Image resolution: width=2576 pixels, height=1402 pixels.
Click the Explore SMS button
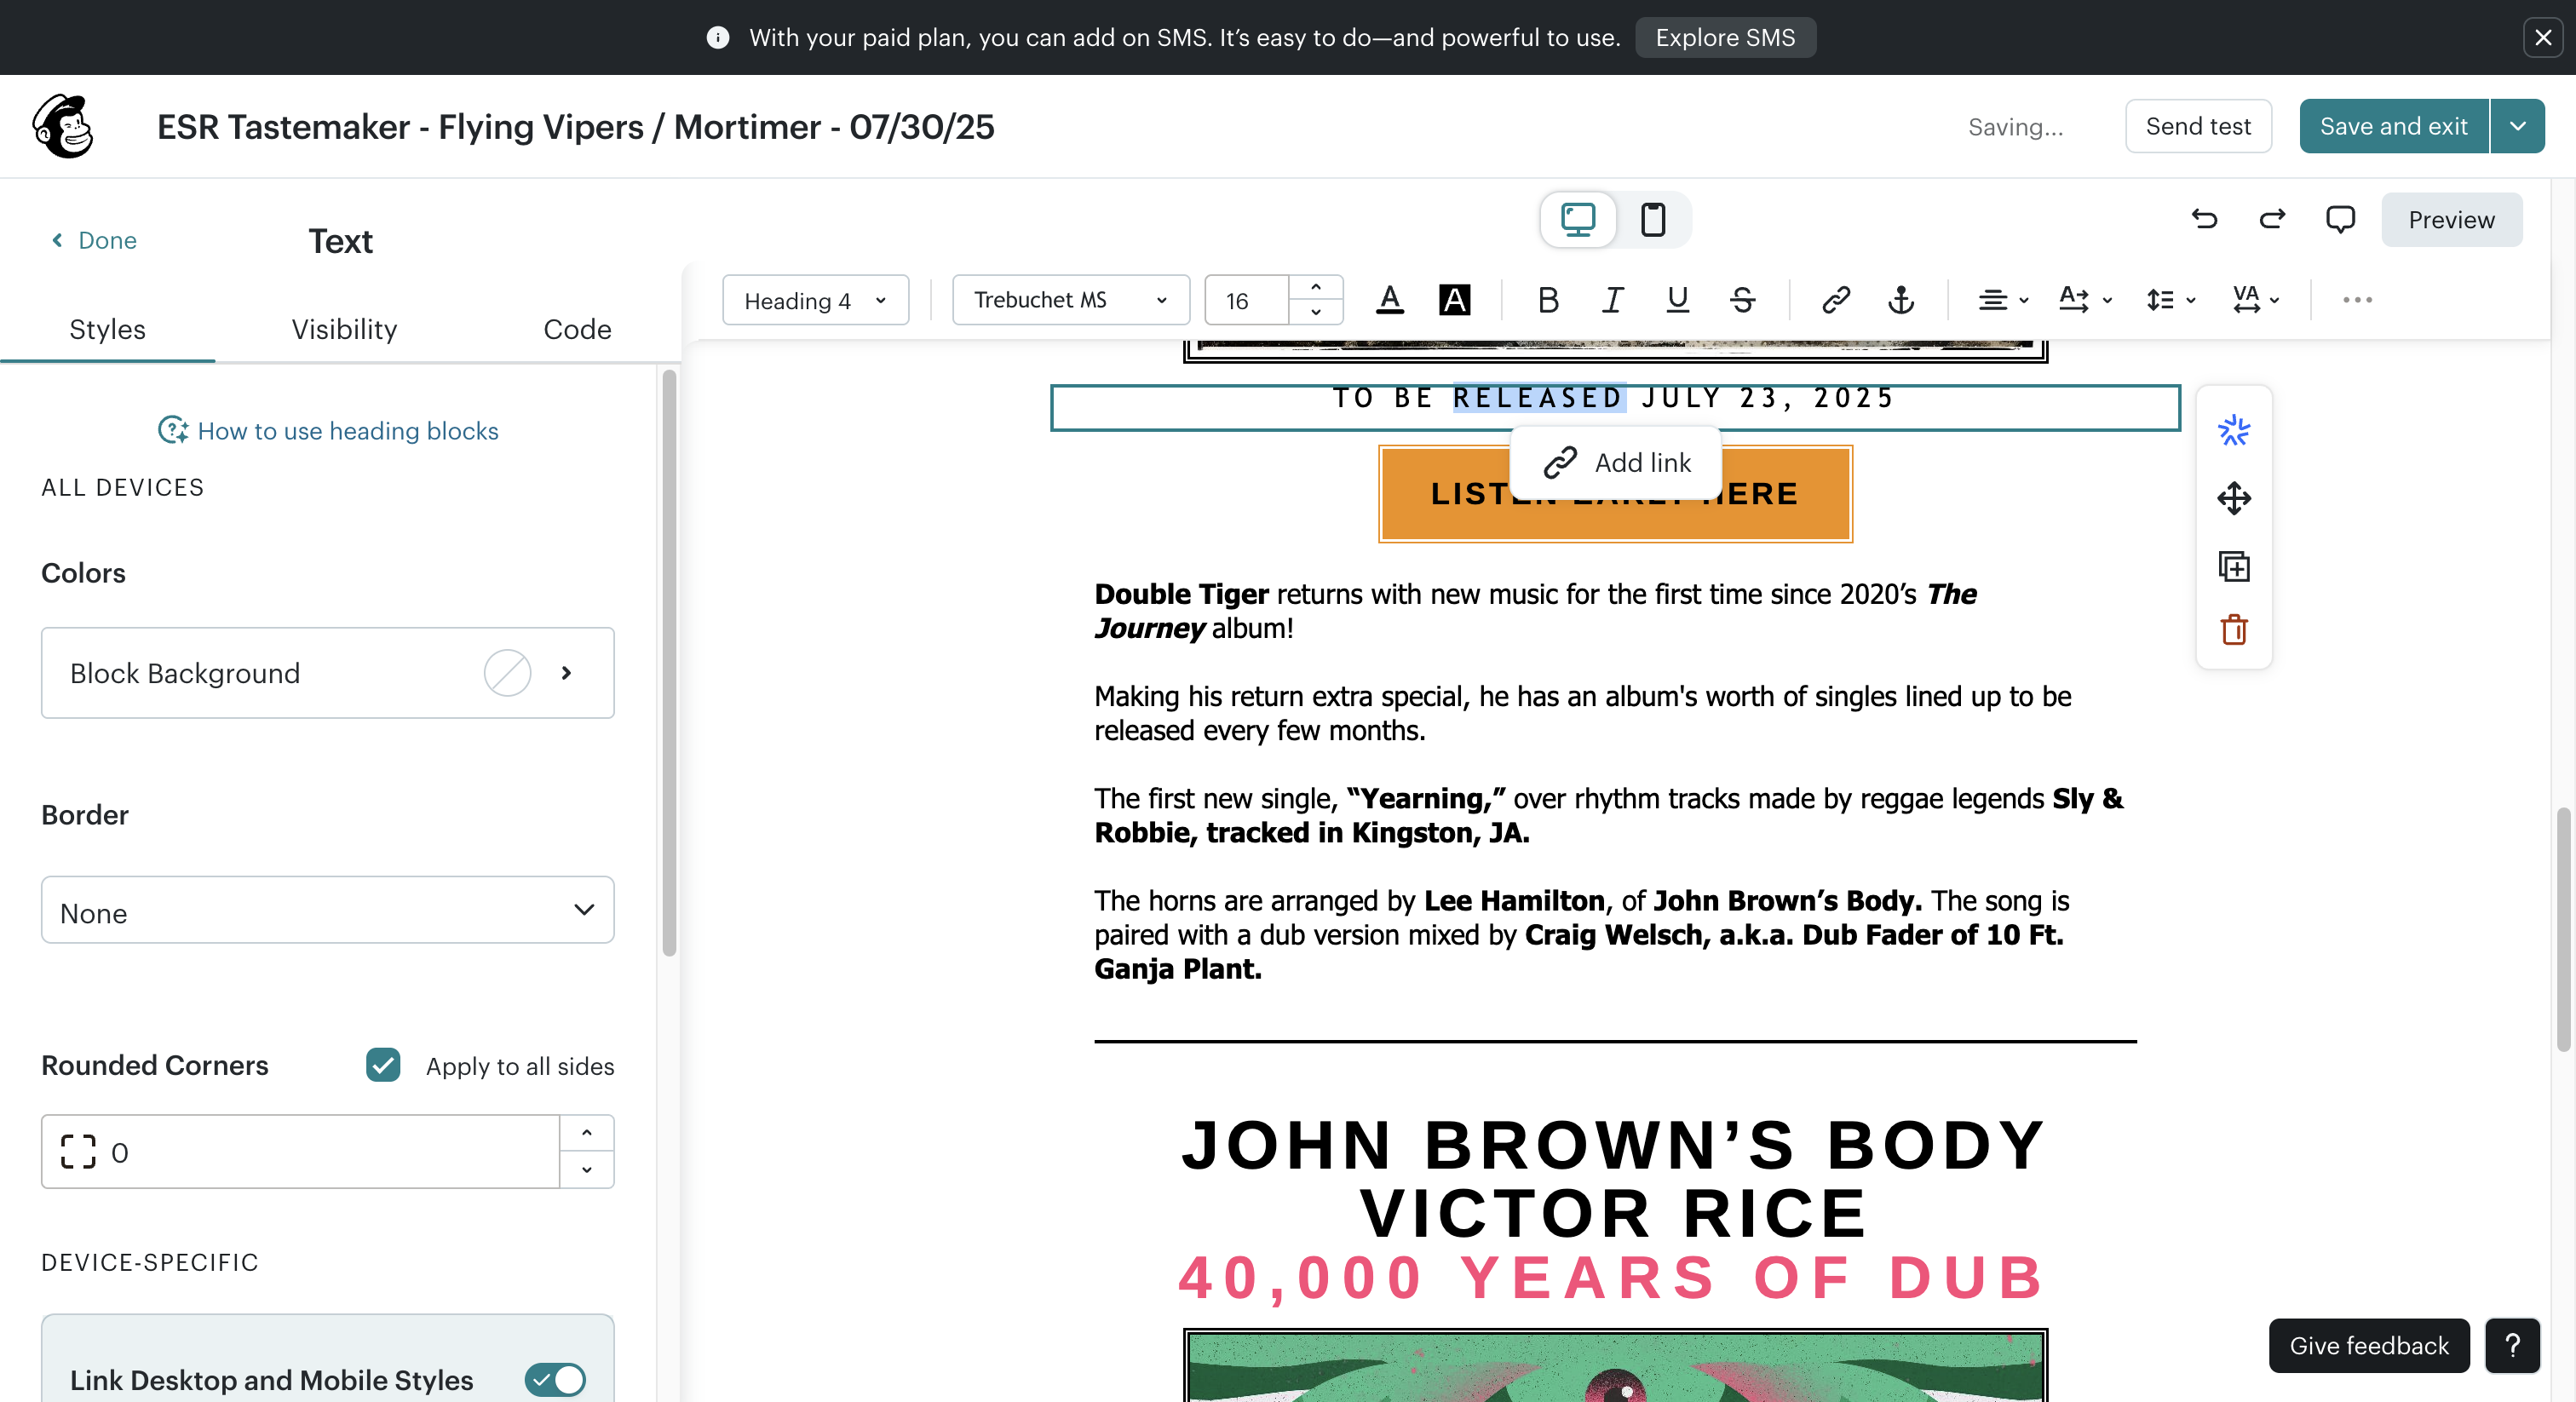point(1725,37)
